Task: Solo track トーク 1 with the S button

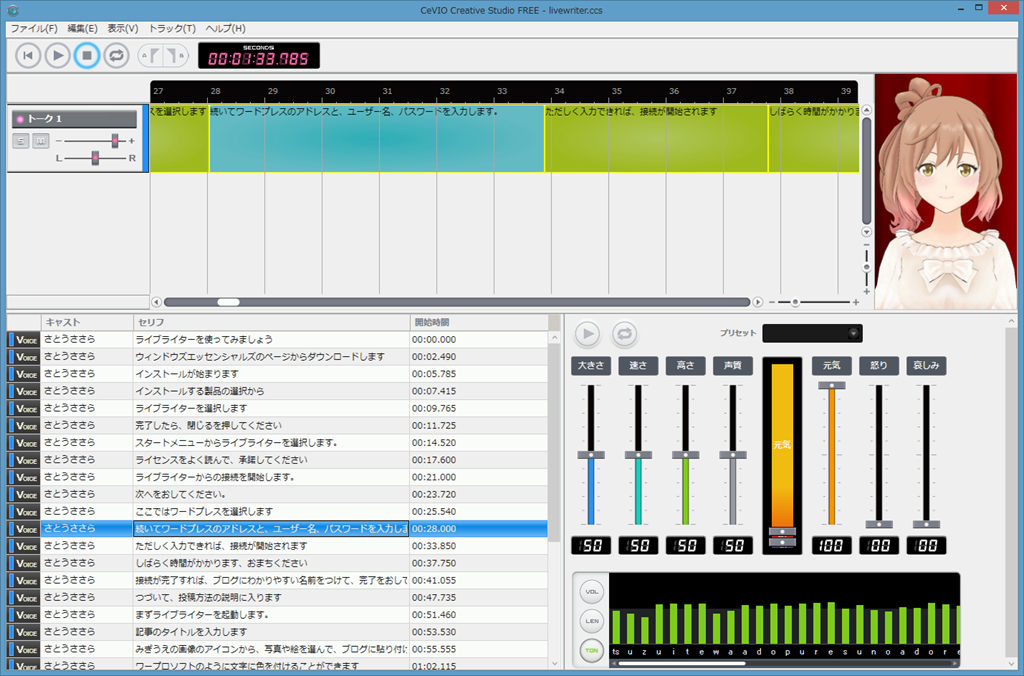Action: [x=21, y=140]
